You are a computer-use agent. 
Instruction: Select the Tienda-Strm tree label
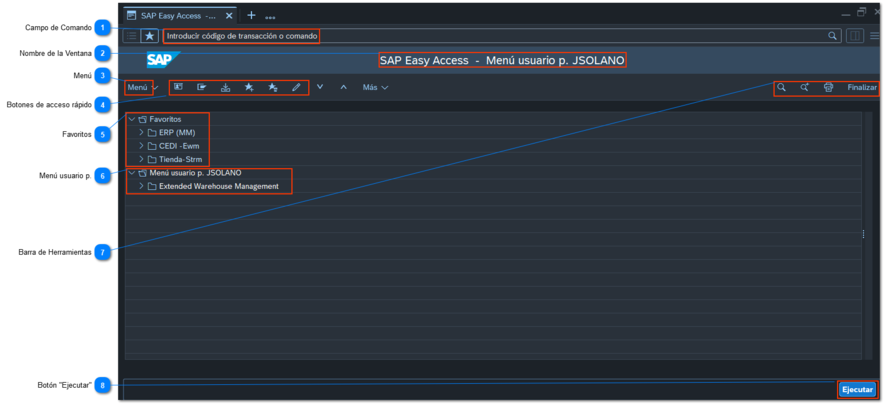(180, 159)
